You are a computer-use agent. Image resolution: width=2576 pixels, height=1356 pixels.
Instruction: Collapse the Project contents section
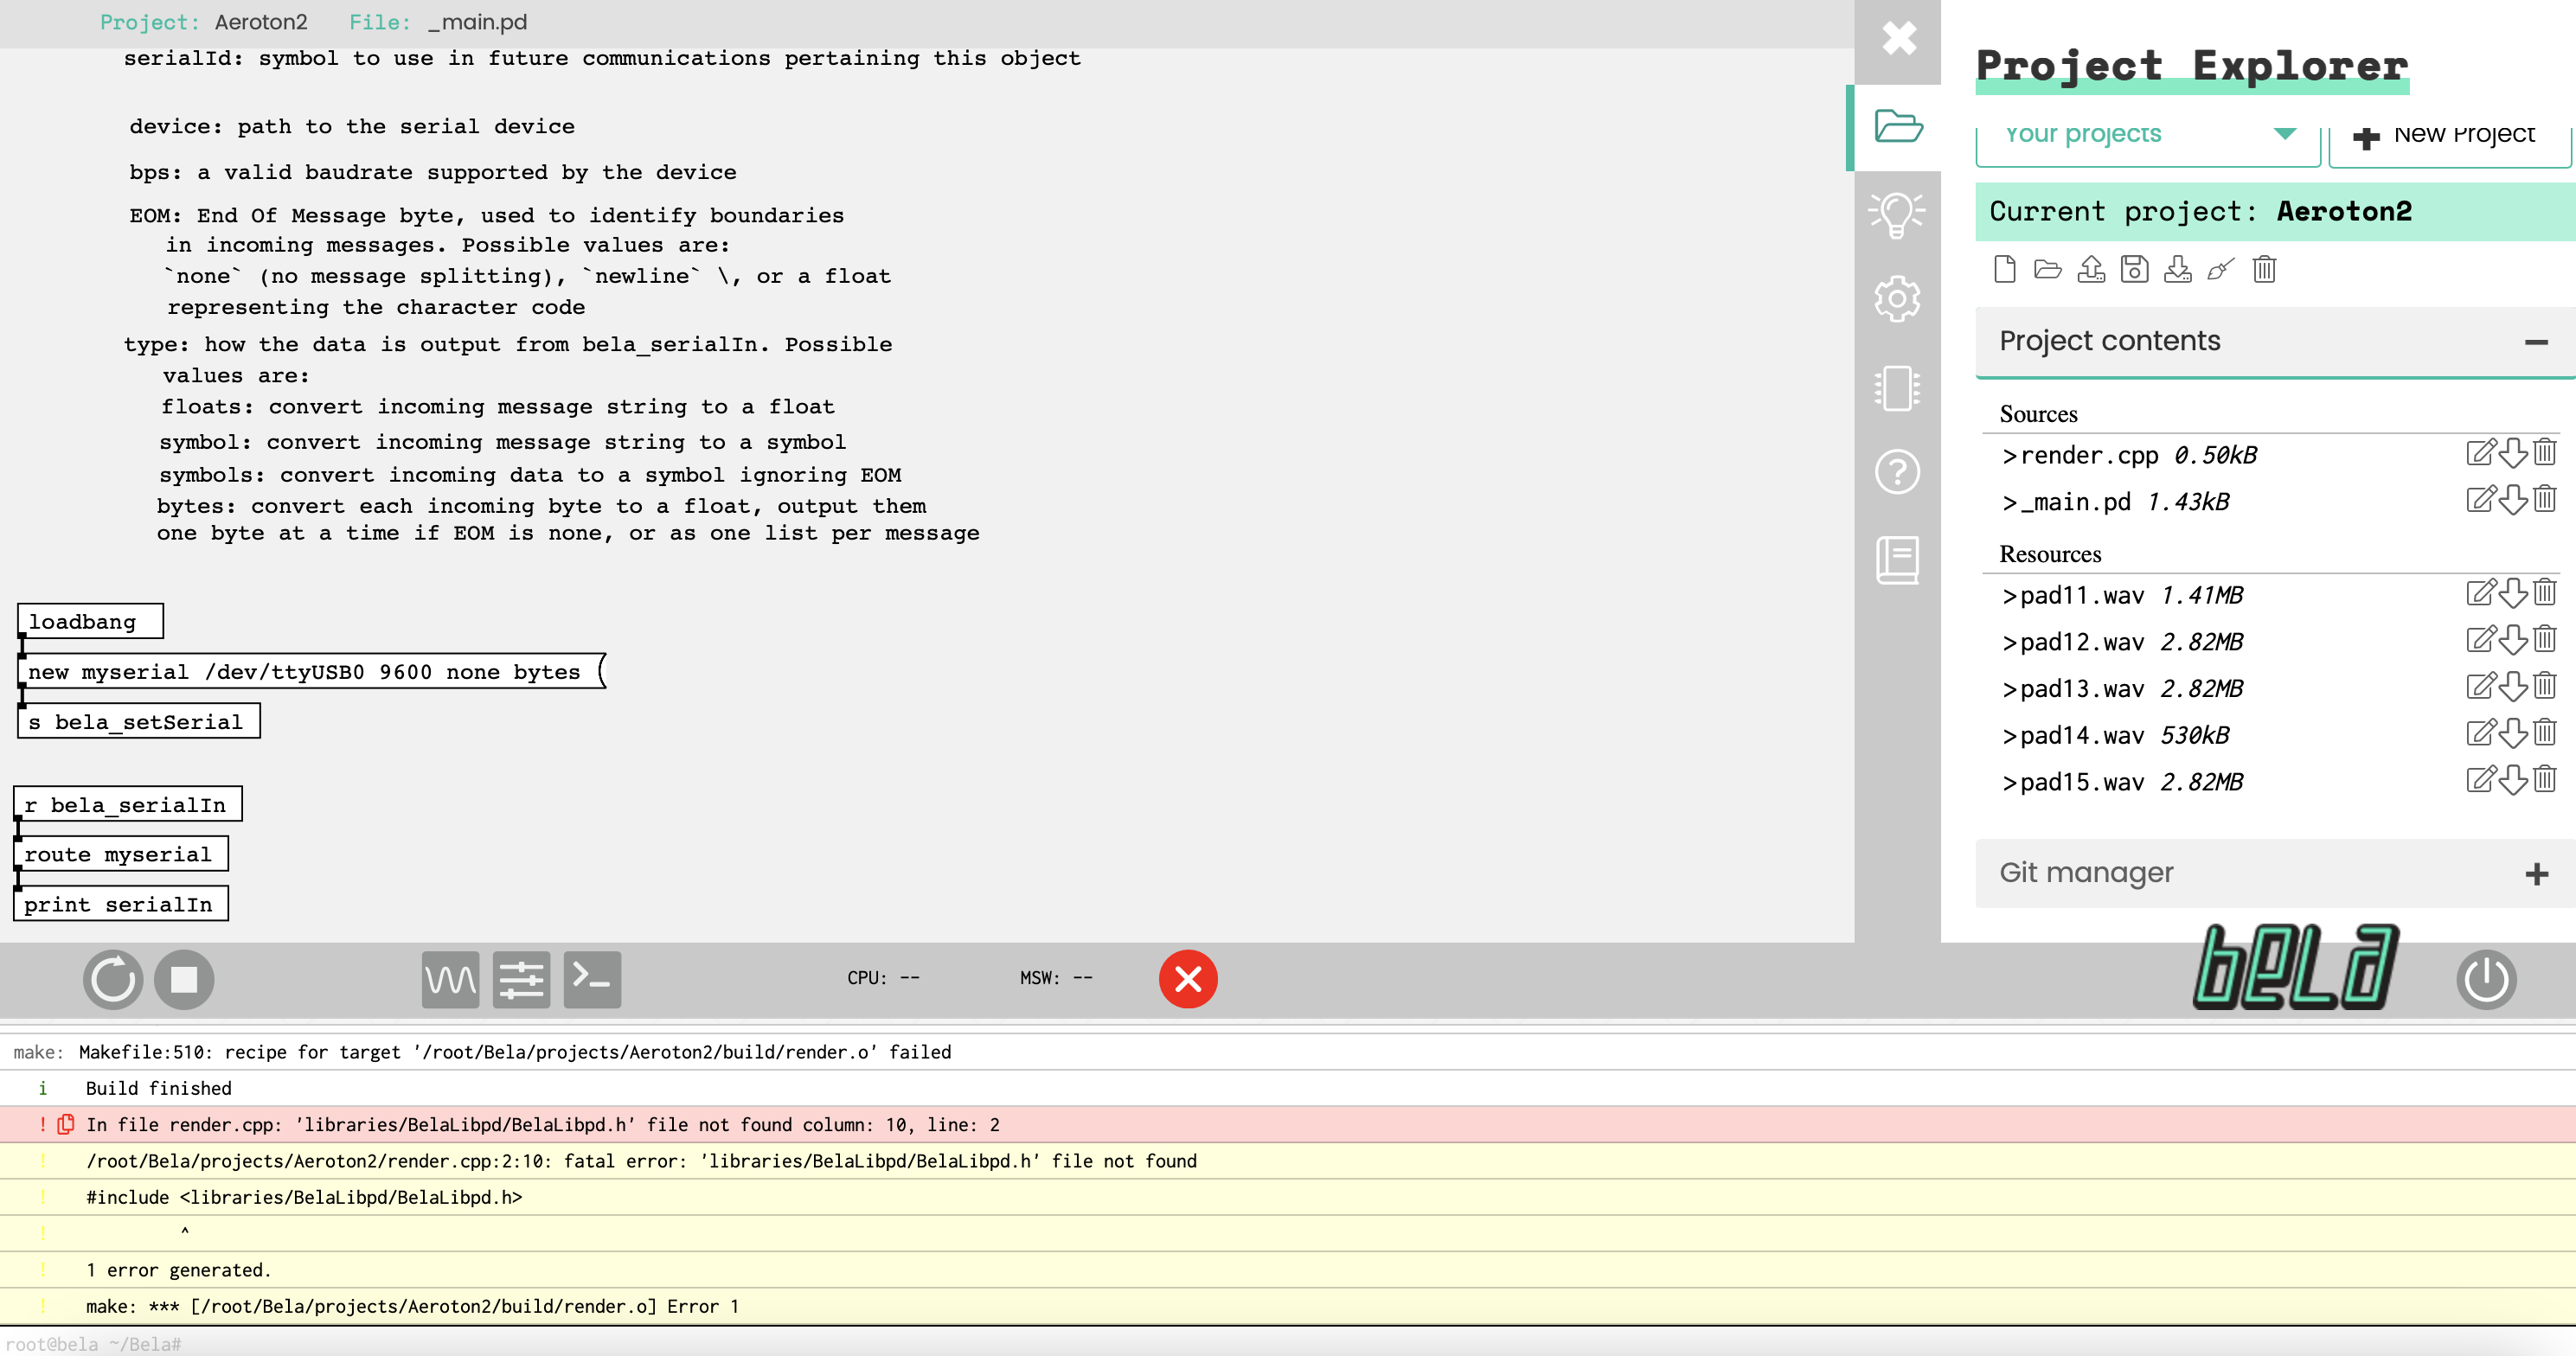coord(2535,342)
